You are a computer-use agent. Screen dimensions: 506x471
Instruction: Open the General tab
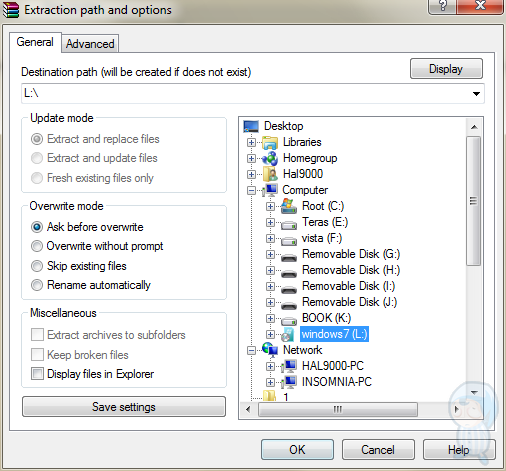(x=35, y=42)
